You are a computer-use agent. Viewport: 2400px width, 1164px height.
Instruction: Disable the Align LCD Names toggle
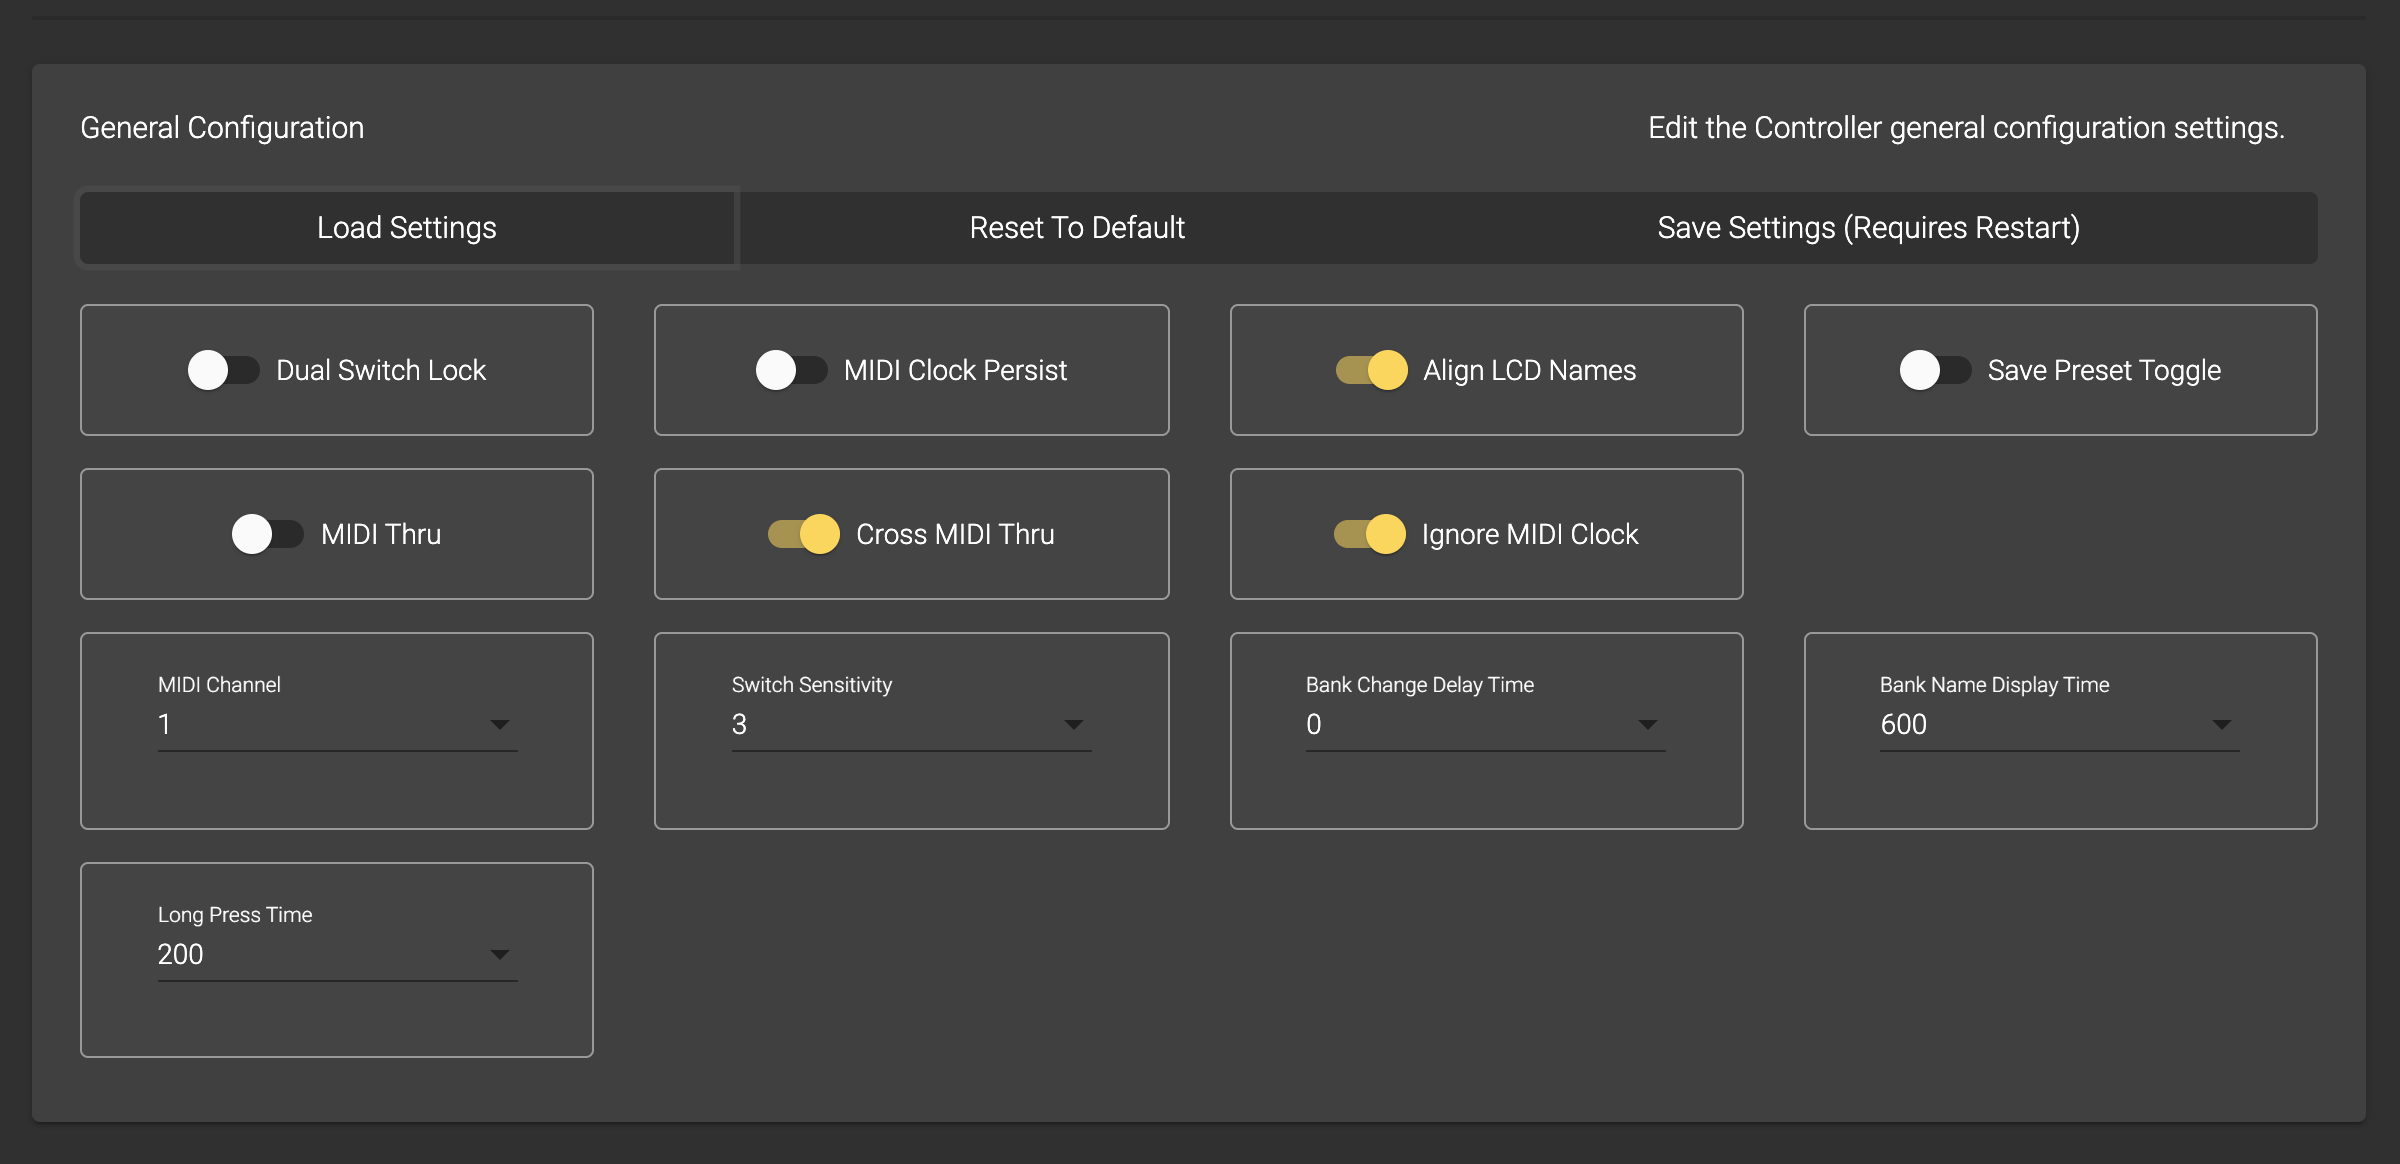pyautogui.click(x=1371, y=370)
